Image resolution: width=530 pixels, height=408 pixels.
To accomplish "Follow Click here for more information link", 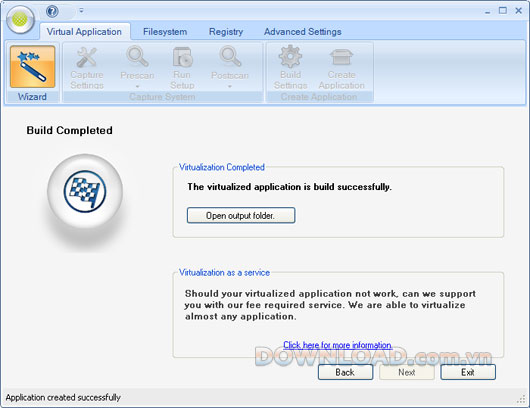I will coord(338,345).
